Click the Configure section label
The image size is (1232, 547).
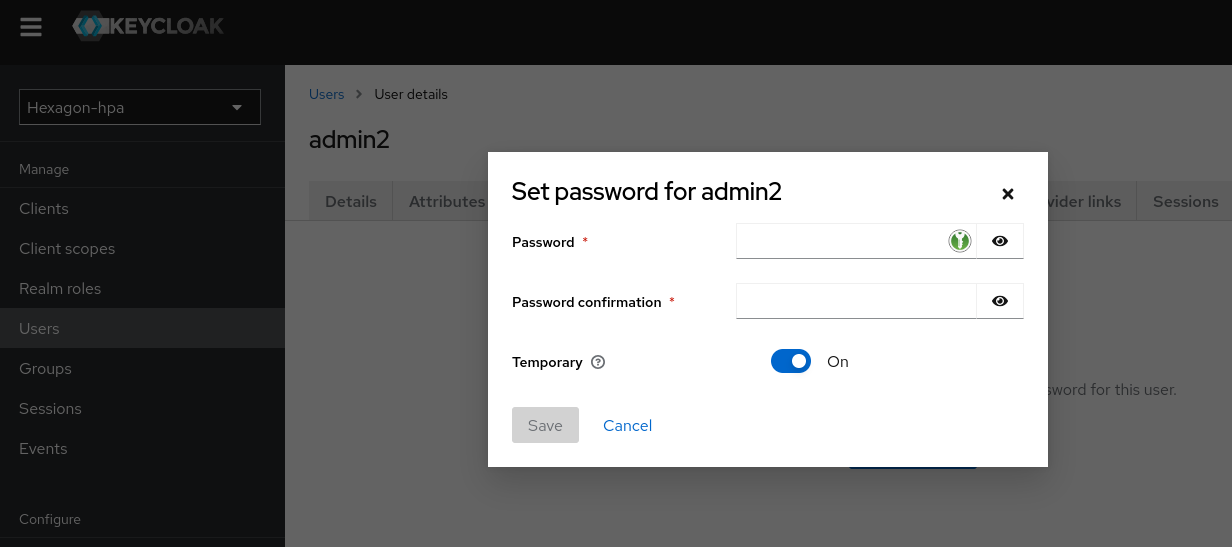coord(50,519)
